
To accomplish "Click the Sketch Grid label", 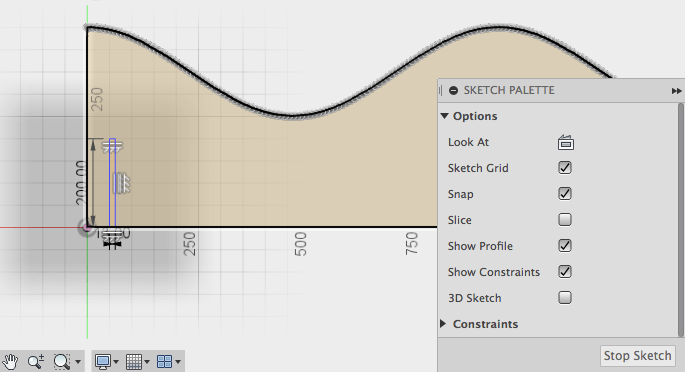I will click(x=478, y=168).
